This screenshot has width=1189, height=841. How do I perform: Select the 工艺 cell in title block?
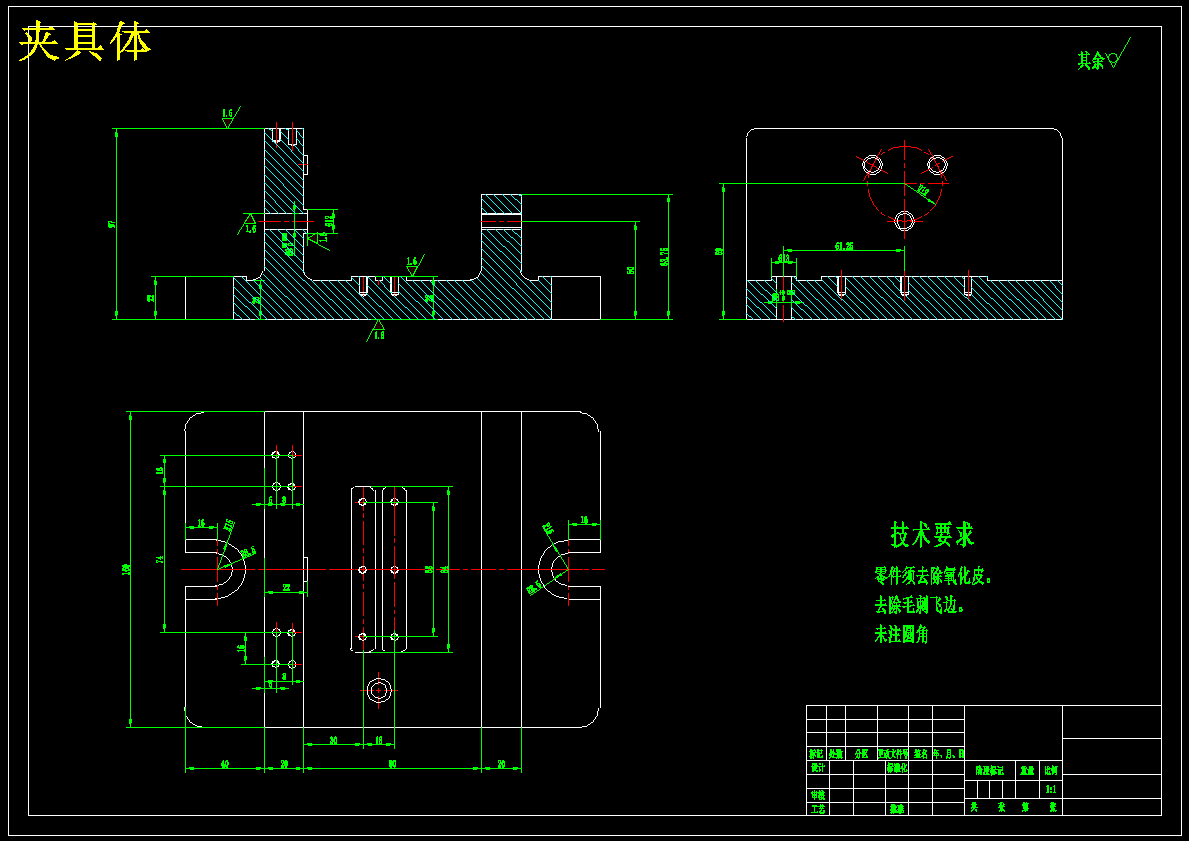pos(817,809)
